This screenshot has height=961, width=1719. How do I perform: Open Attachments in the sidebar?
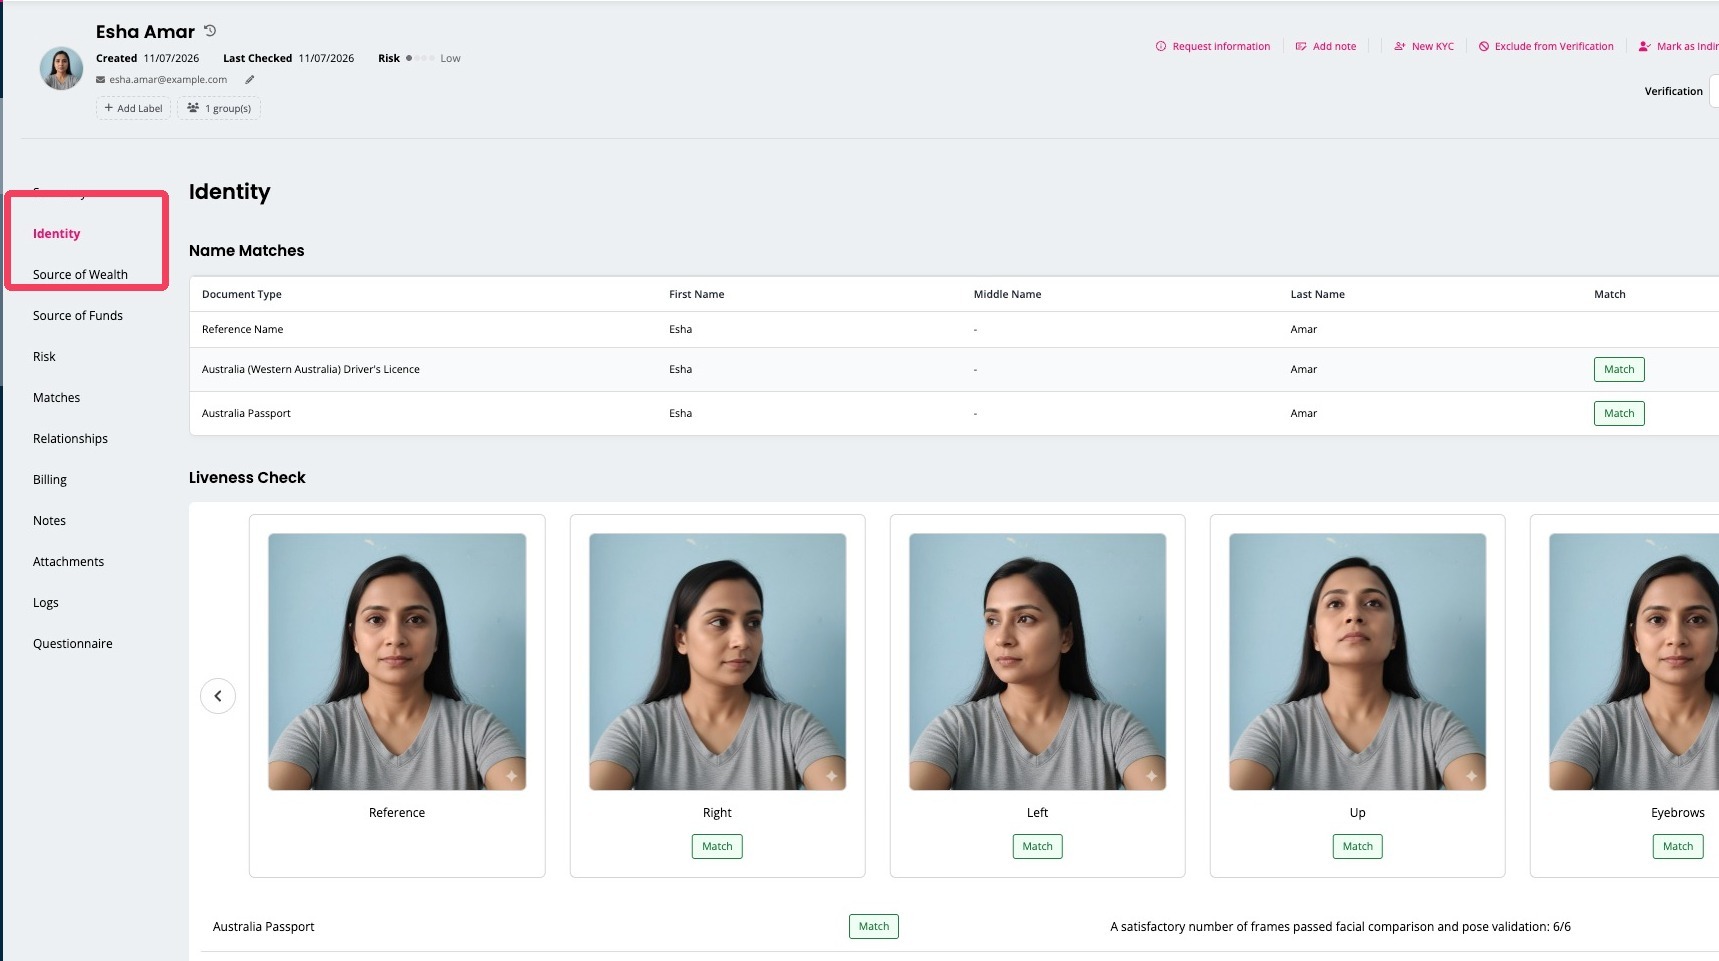coord(68,562)
